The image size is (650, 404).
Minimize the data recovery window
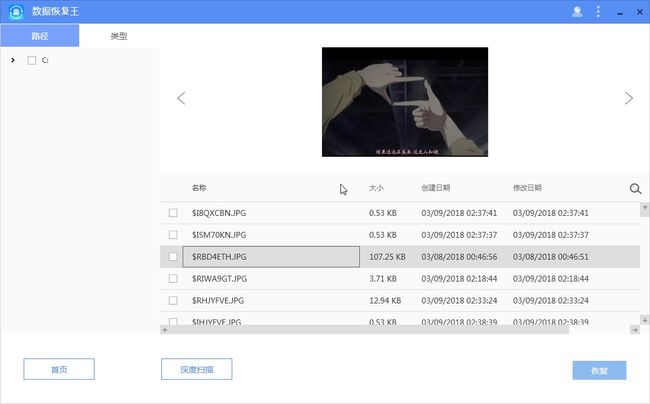pyautogui.click(x=620, y=12)
